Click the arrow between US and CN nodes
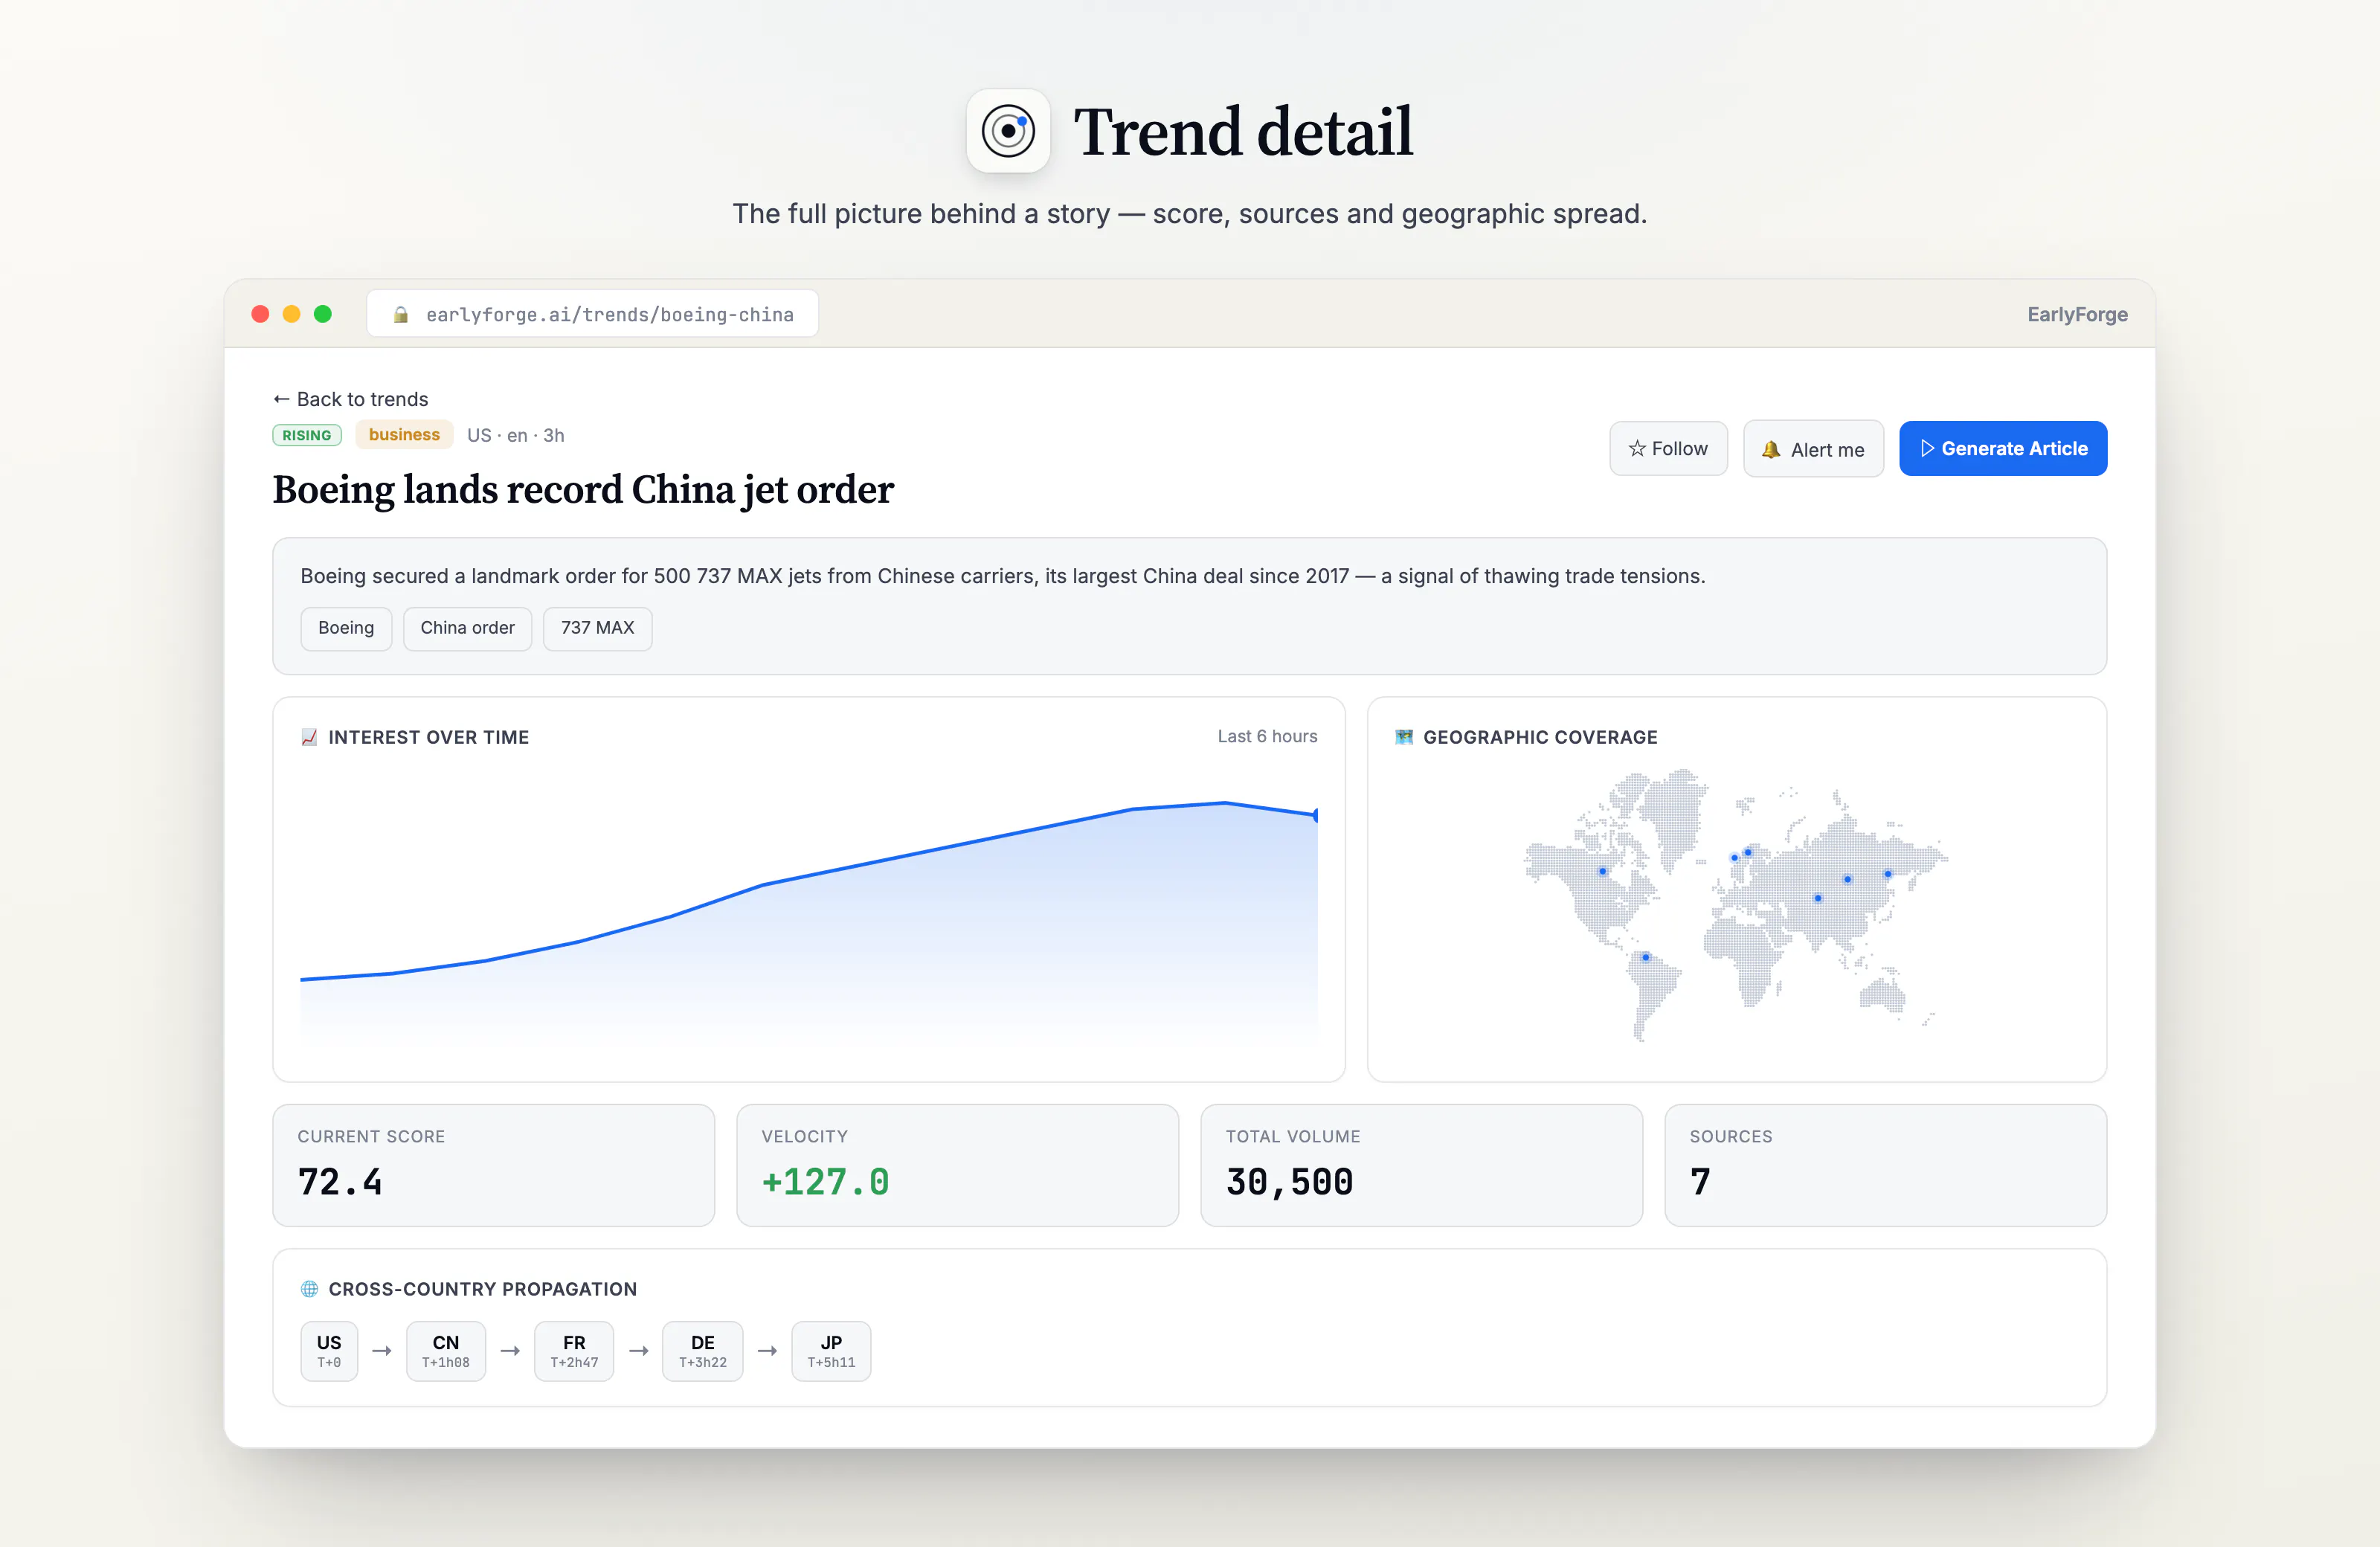Viewport: 2380px width, 1547px height. click(382, 1351)
